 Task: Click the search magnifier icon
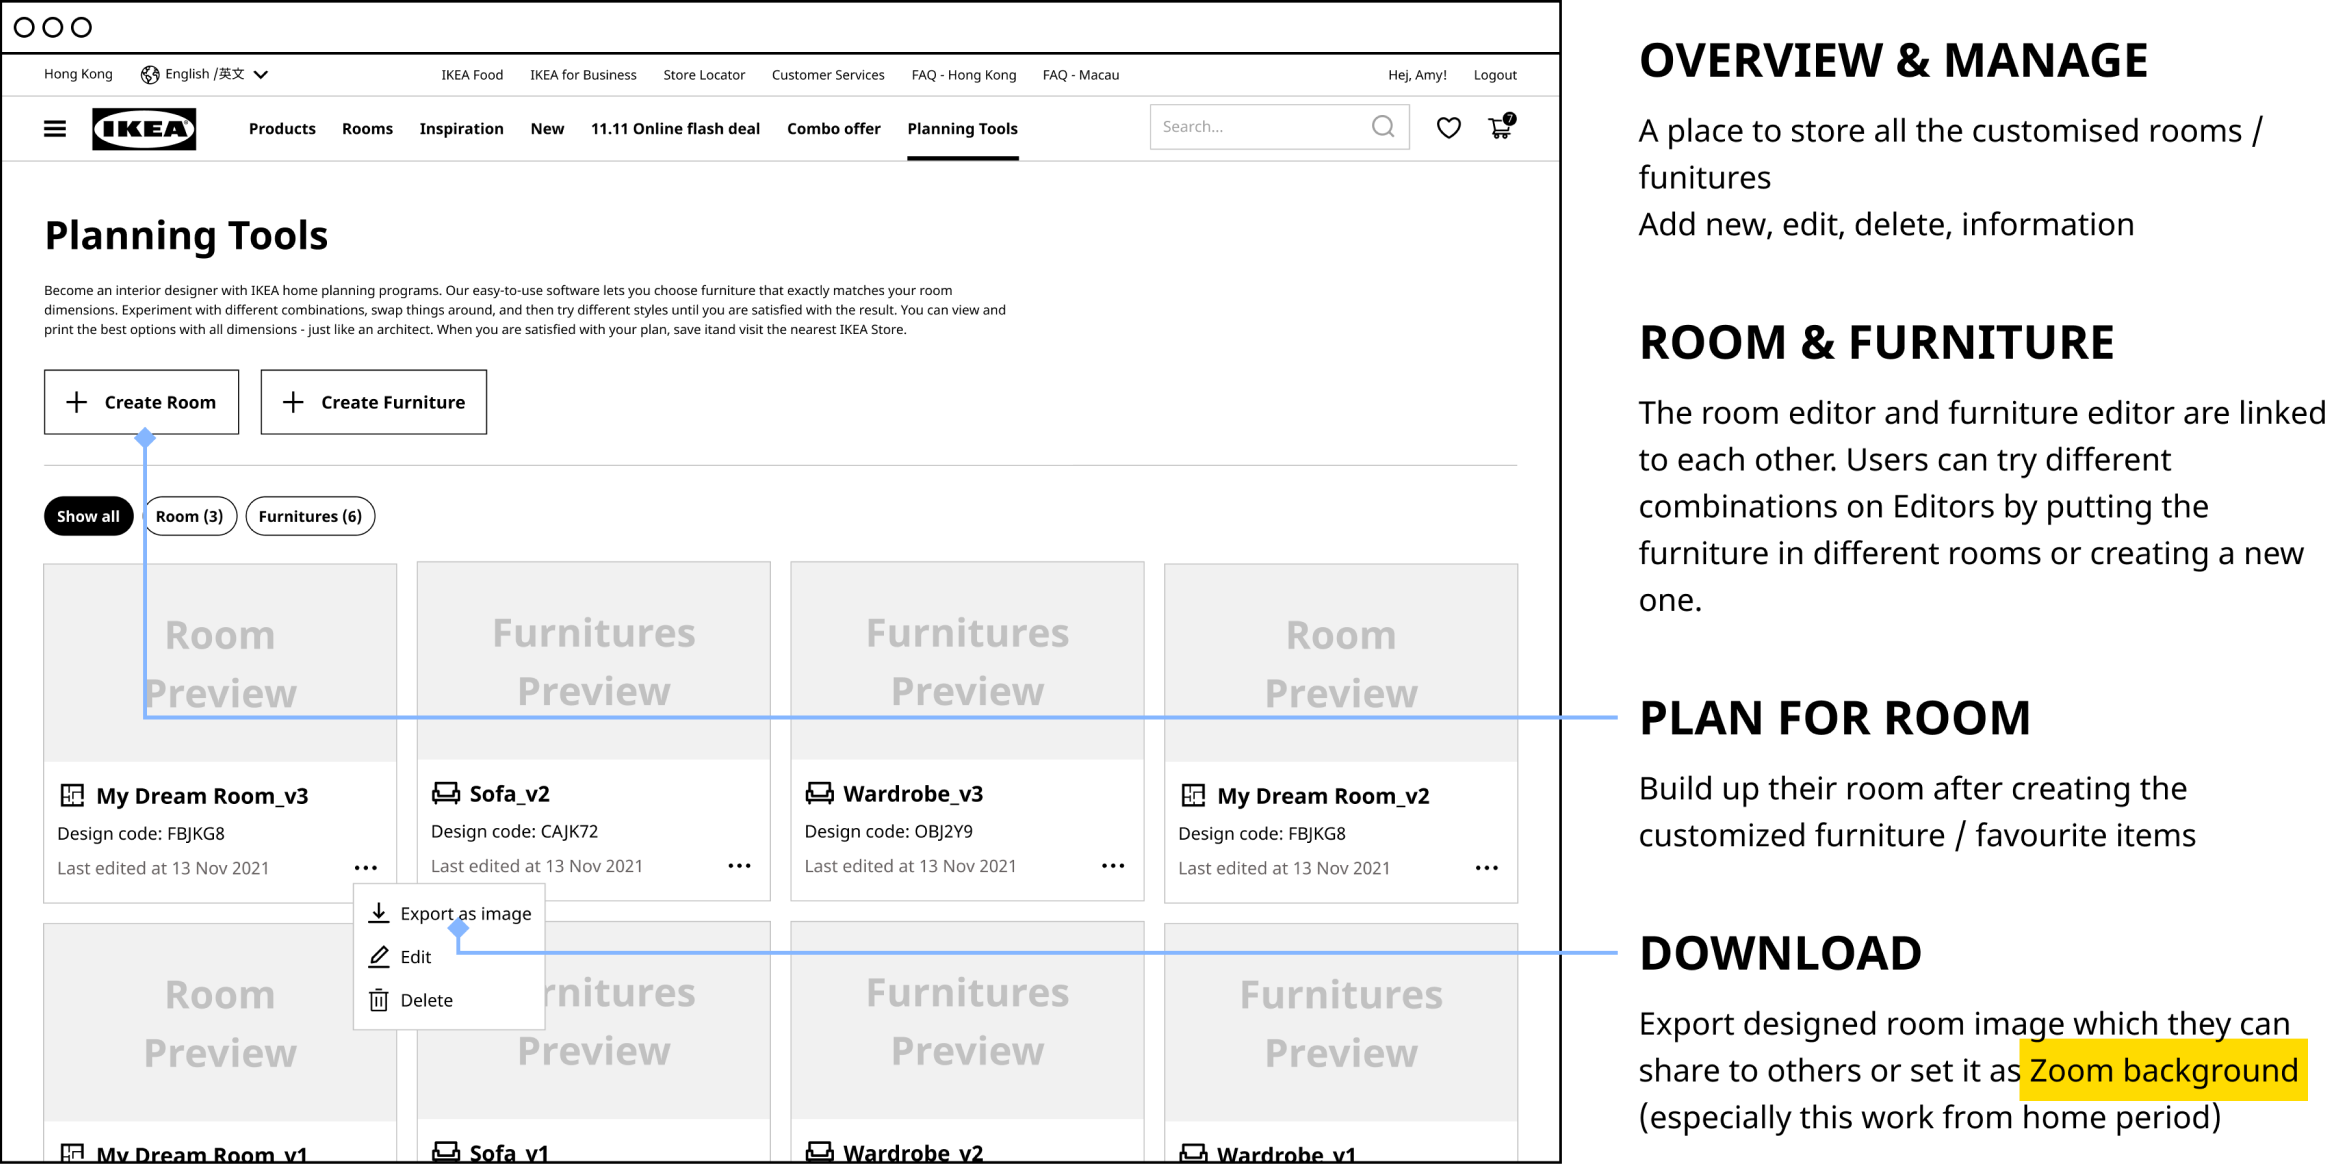pos(1383,127)
